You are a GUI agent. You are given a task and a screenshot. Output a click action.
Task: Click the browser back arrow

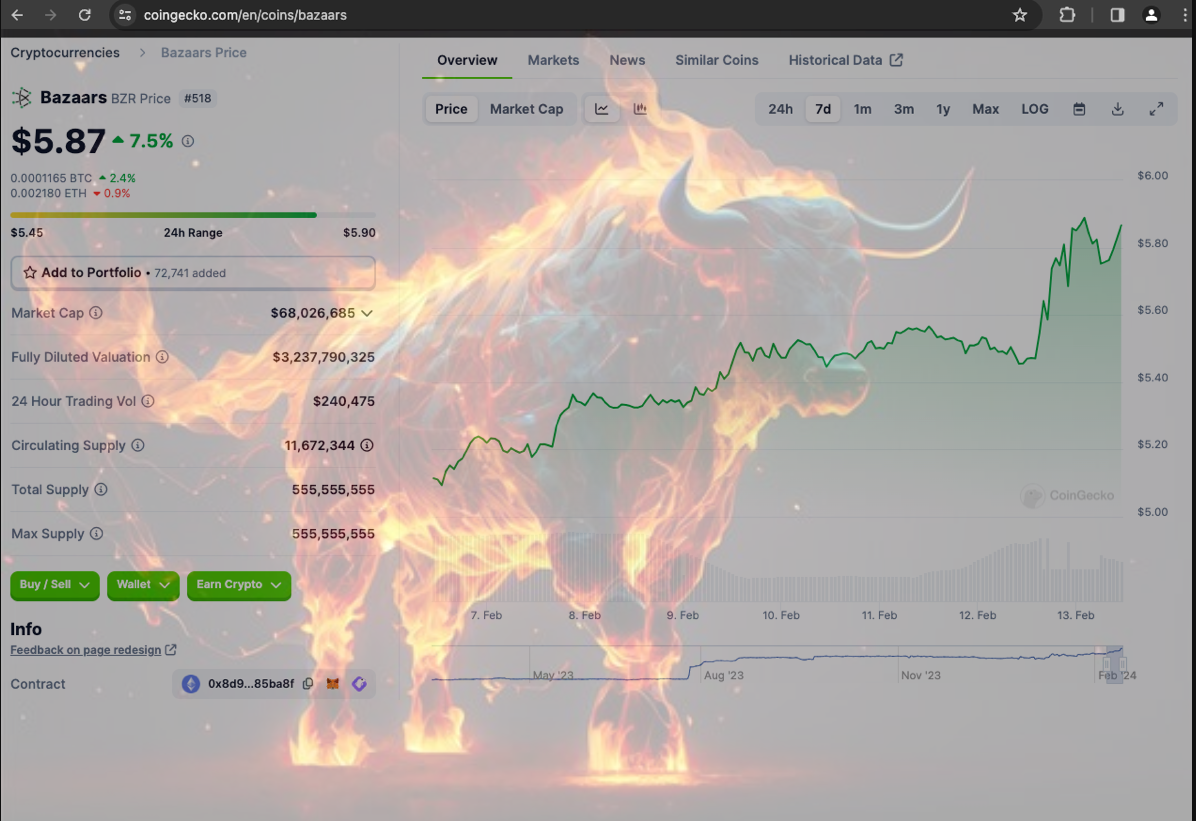(x=17, y=14)
